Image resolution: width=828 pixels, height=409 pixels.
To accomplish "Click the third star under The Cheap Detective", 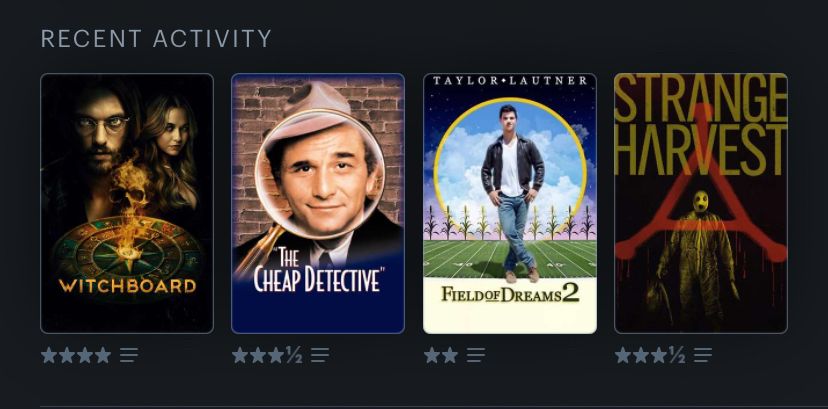I will point(276,355).
